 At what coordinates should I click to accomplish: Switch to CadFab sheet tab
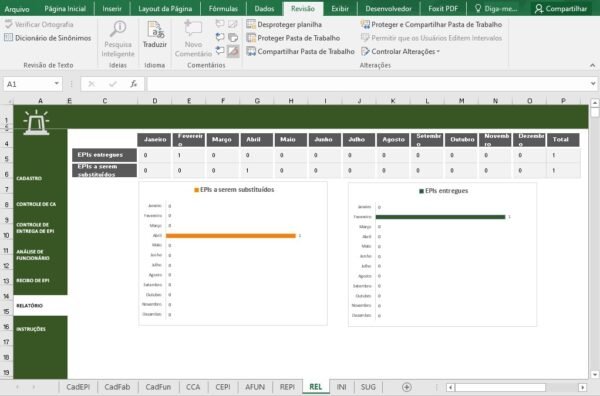click(117, 387)
